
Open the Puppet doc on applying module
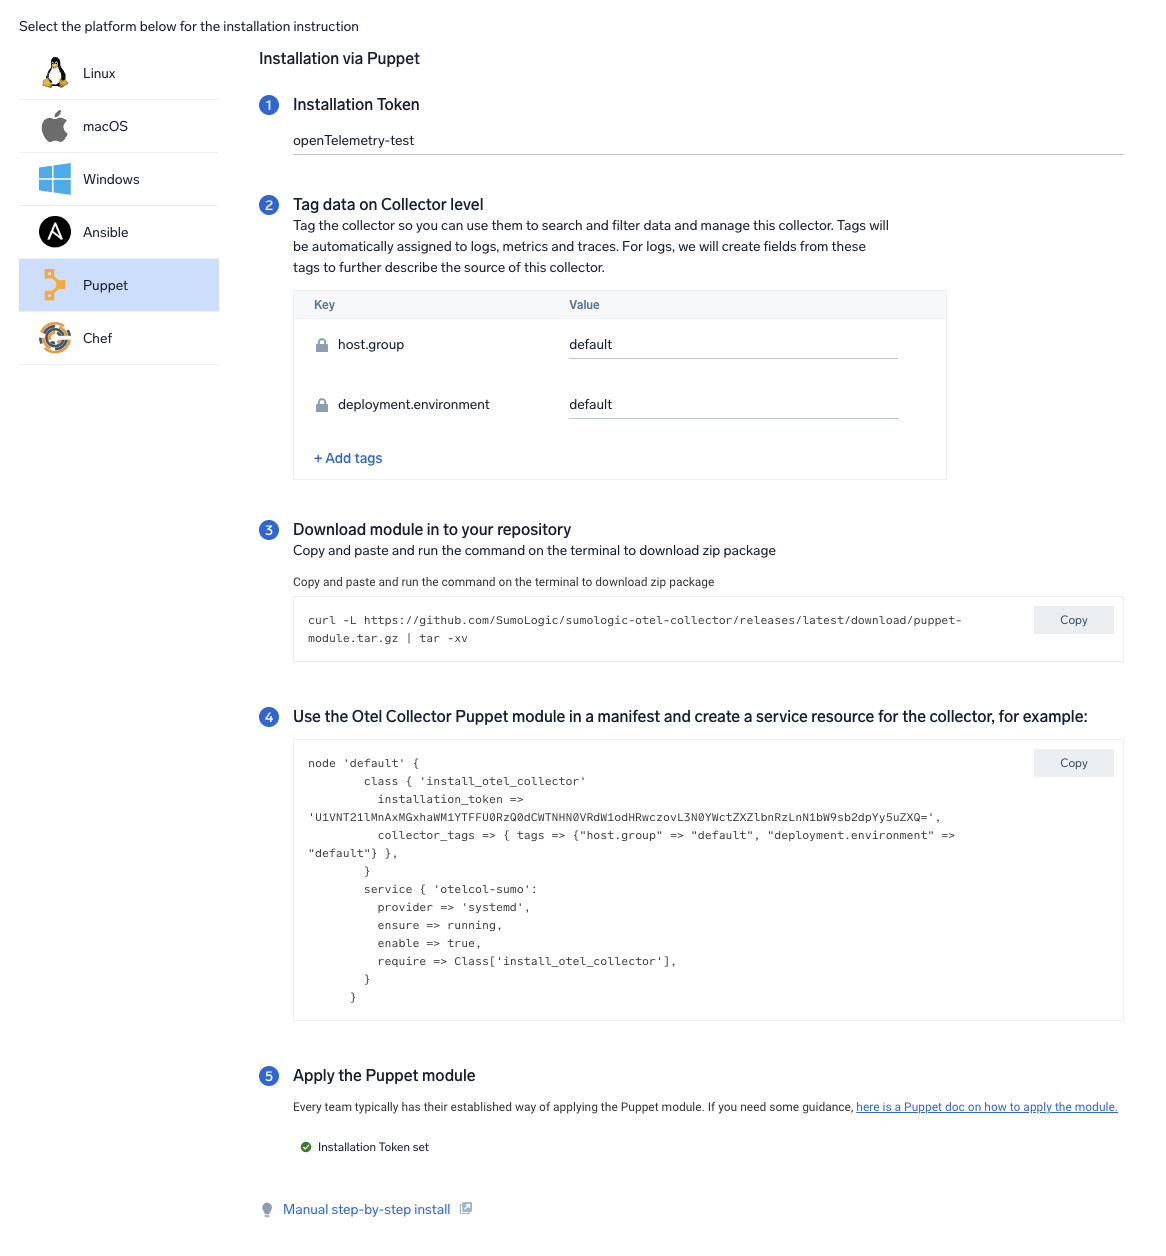(x=986, y=1107)
